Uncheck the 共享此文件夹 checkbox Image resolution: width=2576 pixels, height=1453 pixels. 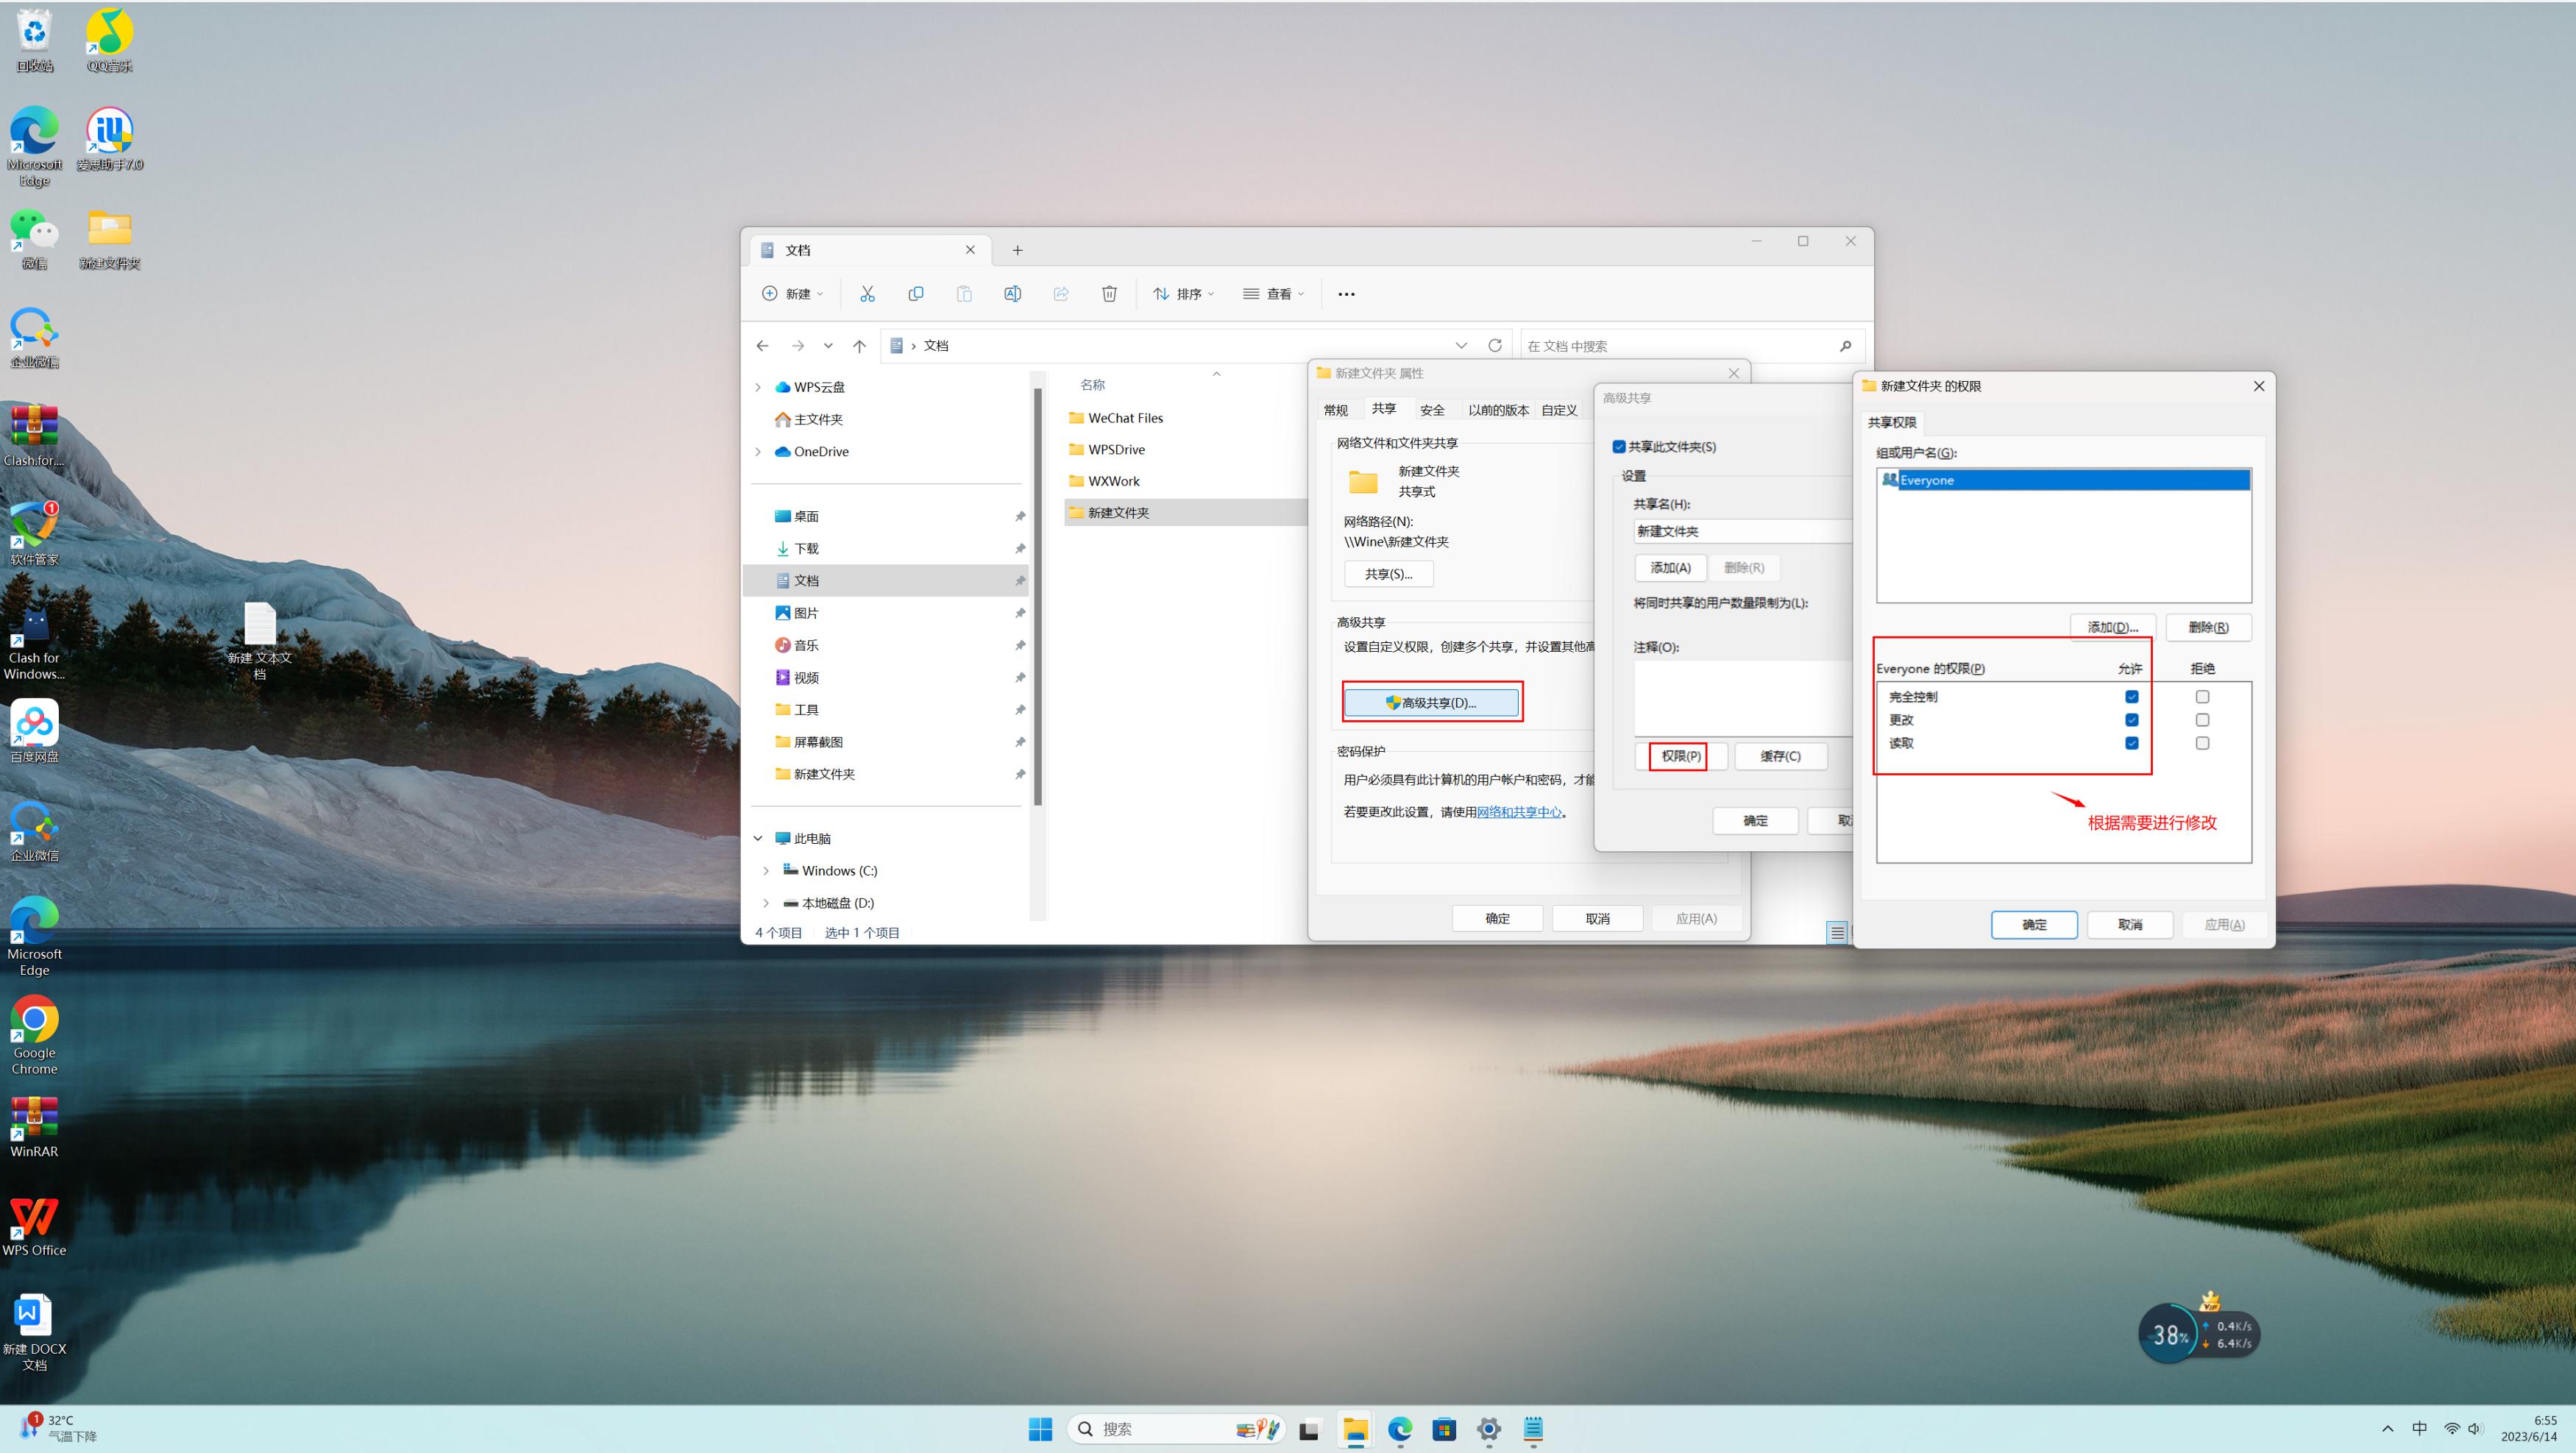coord(1618,446)
